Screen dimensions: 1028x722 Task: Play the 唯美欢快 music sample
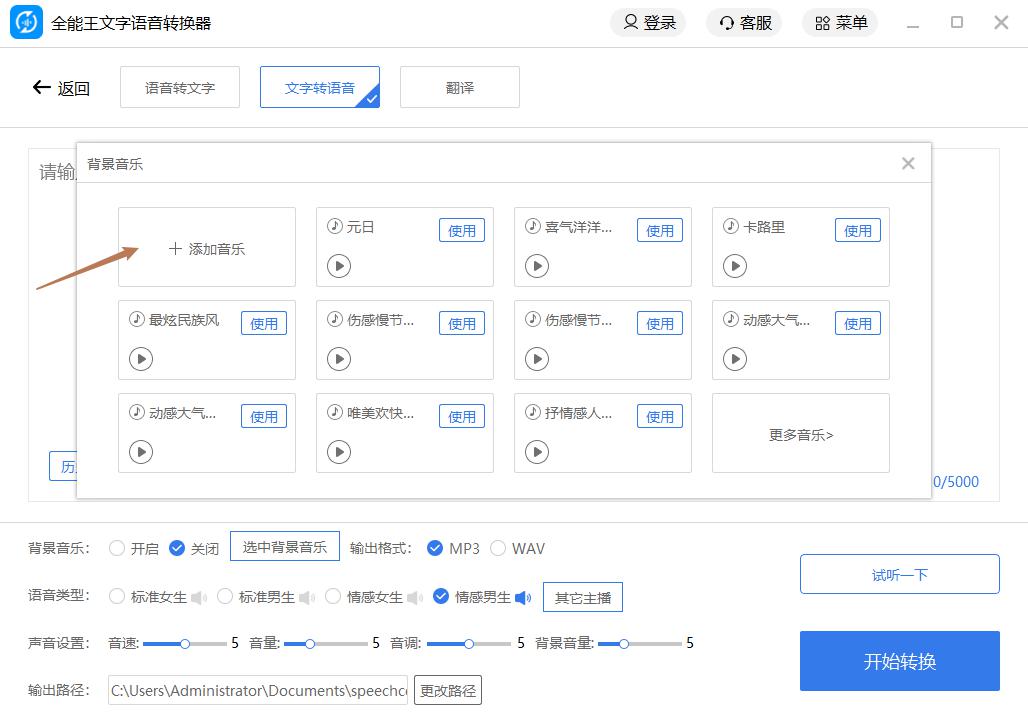[339, 452]
